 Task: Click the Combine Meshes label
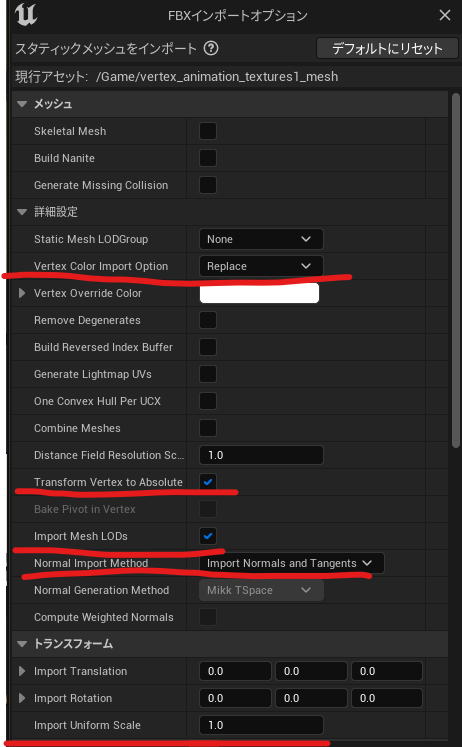click(x=77, y=428)
